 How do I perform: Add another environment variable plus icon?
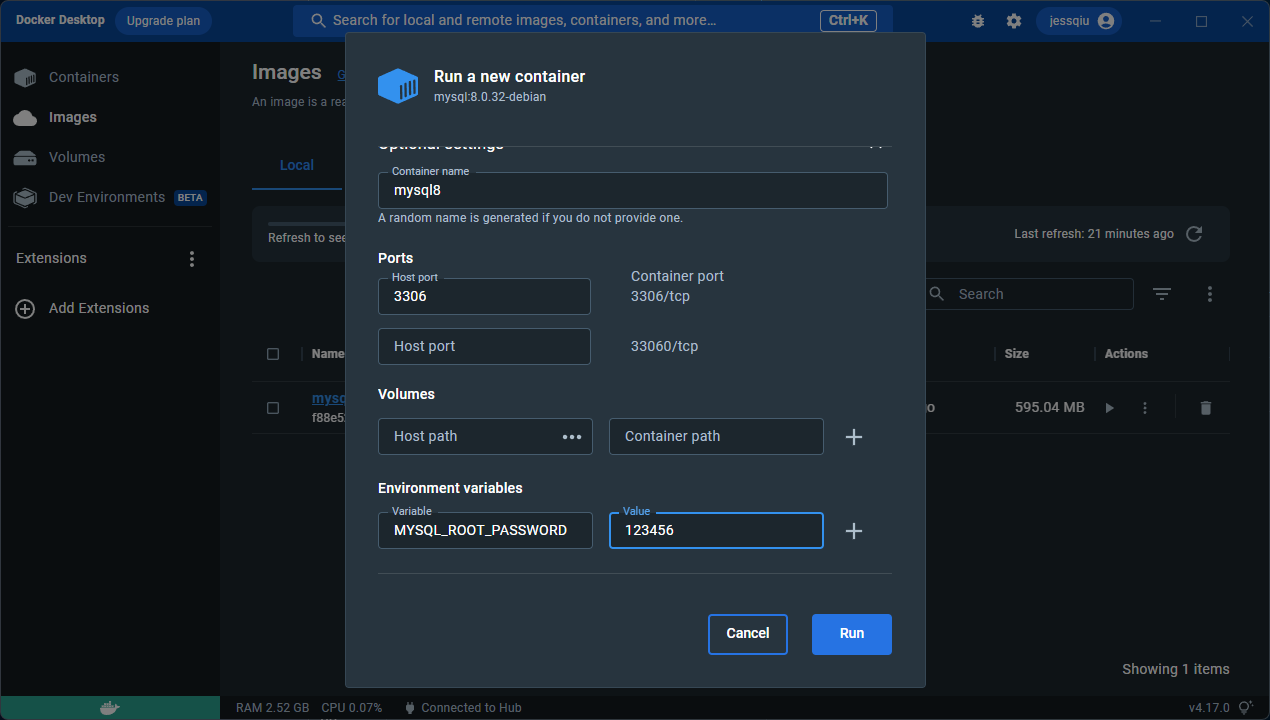pos(854,531)
